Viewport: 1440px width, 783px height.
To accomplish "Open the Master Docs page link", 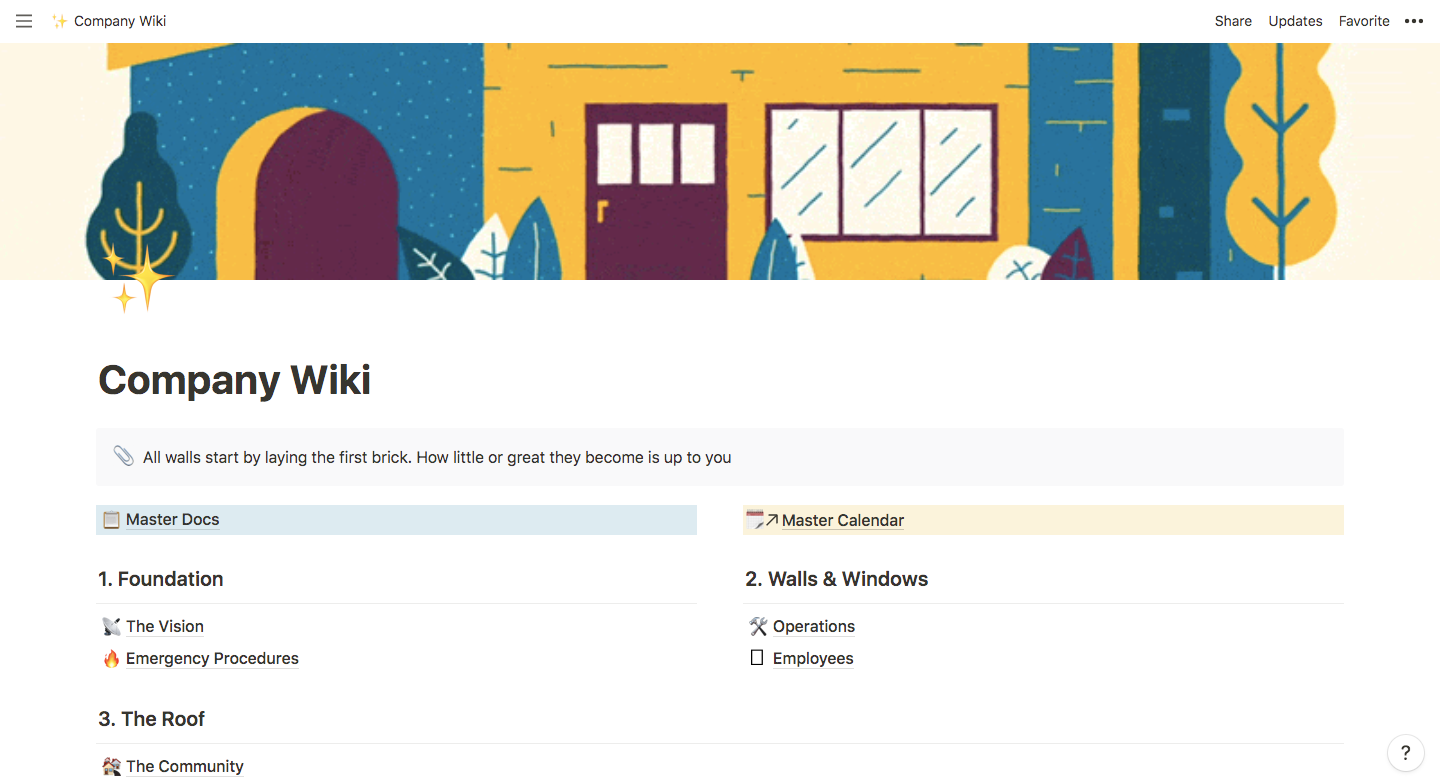I will [x=172, y=519].
